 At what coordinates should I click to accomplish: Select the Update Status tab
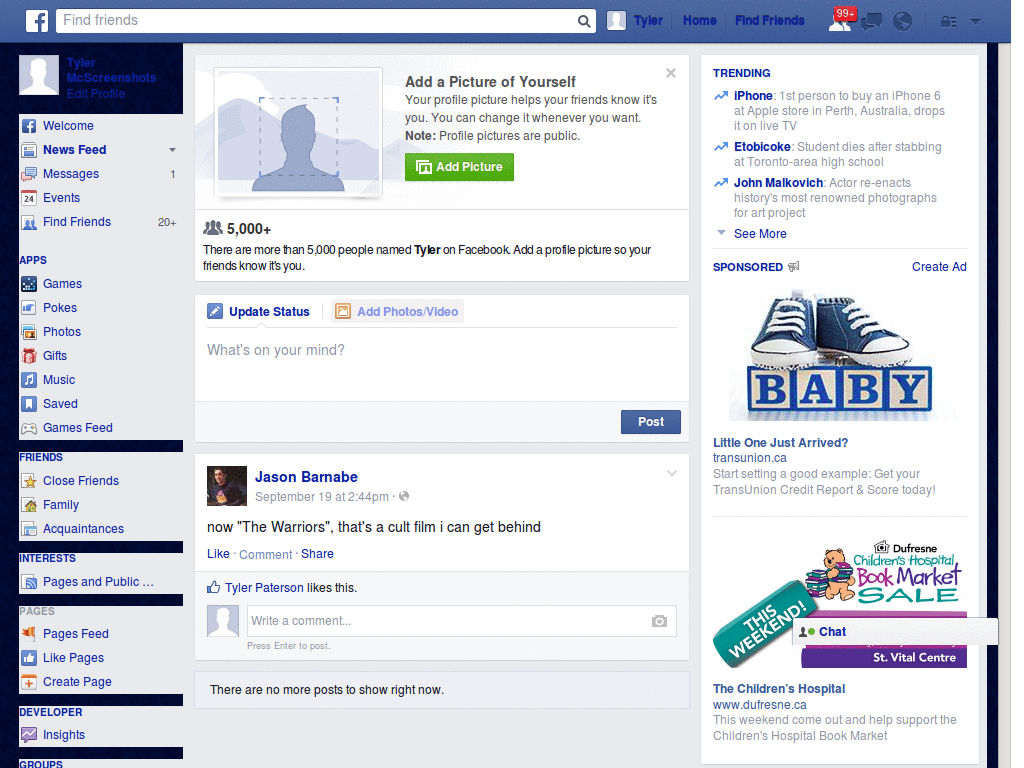tap(258, 312)
